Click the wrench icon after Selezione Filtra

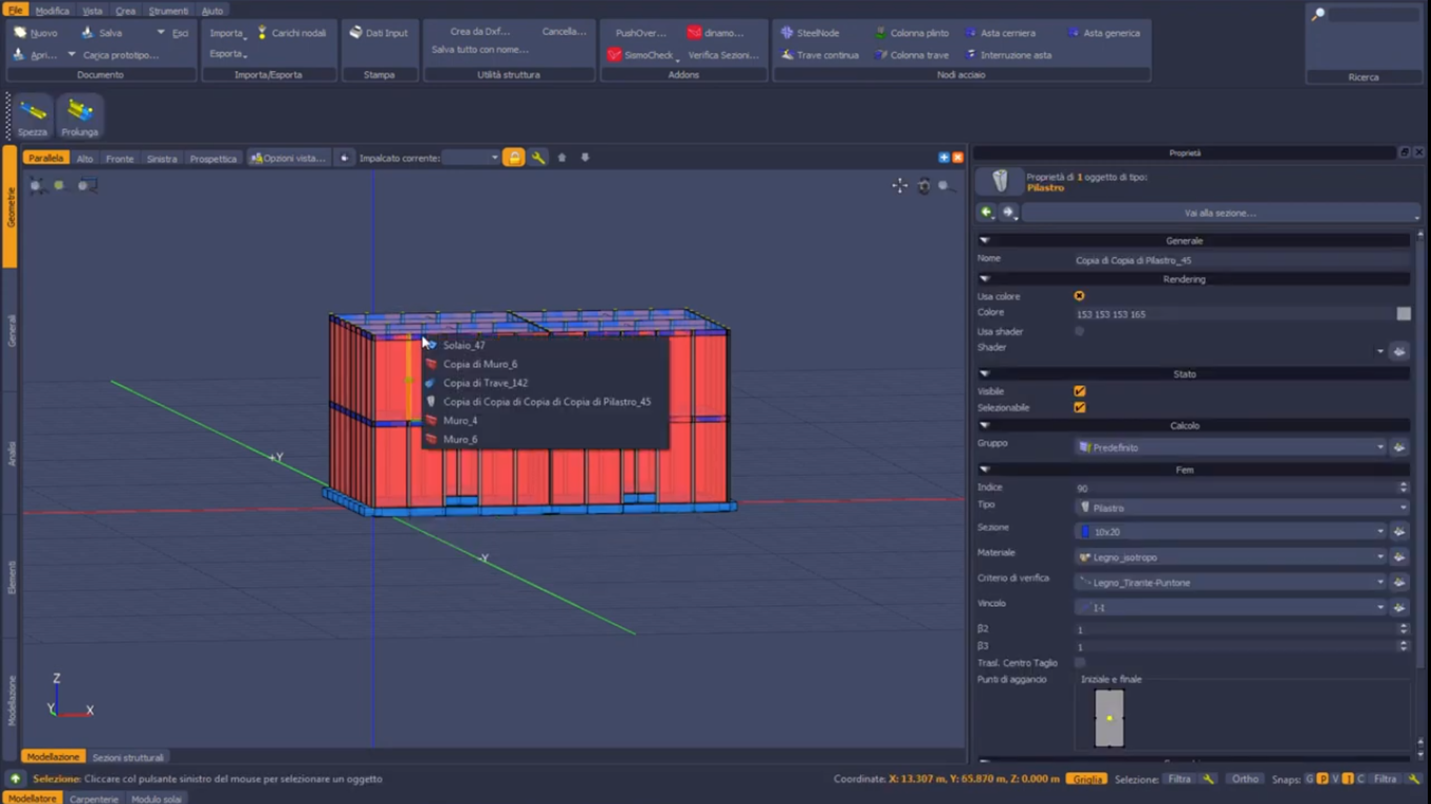point(1208,779)
